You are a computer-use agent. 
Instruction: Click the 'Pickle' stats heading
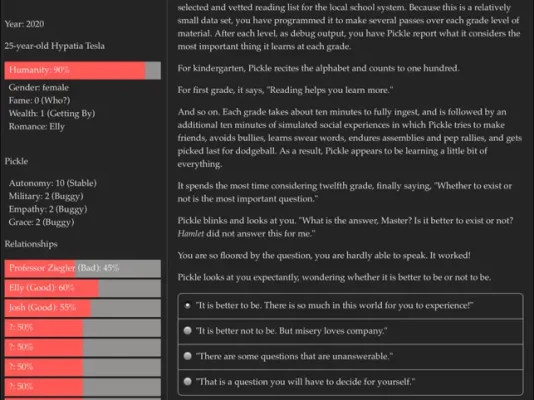(x=16, y=161)
